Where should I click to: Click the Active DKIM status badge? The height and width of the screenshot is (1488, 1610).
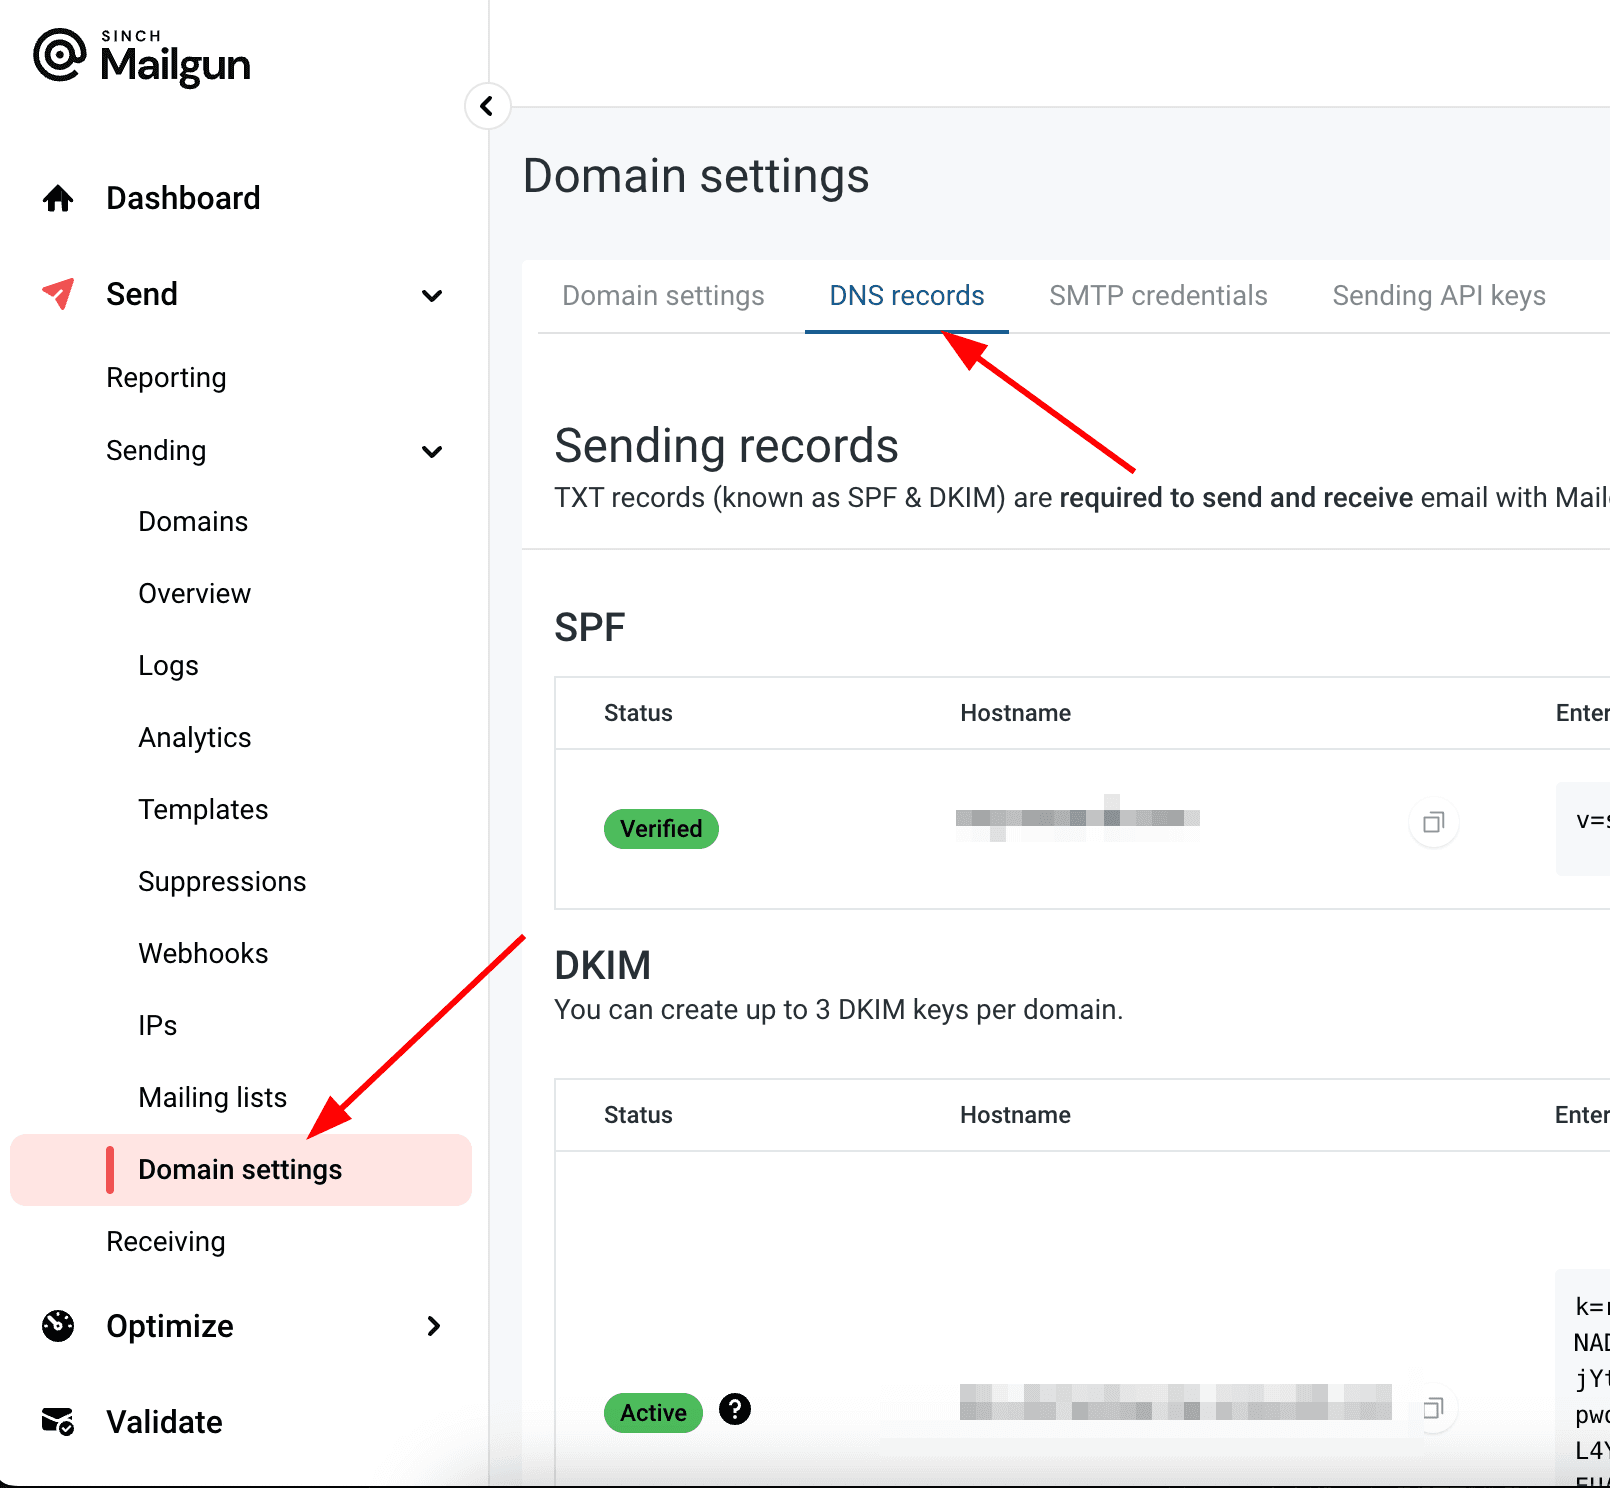click(x=653, y=1413)
